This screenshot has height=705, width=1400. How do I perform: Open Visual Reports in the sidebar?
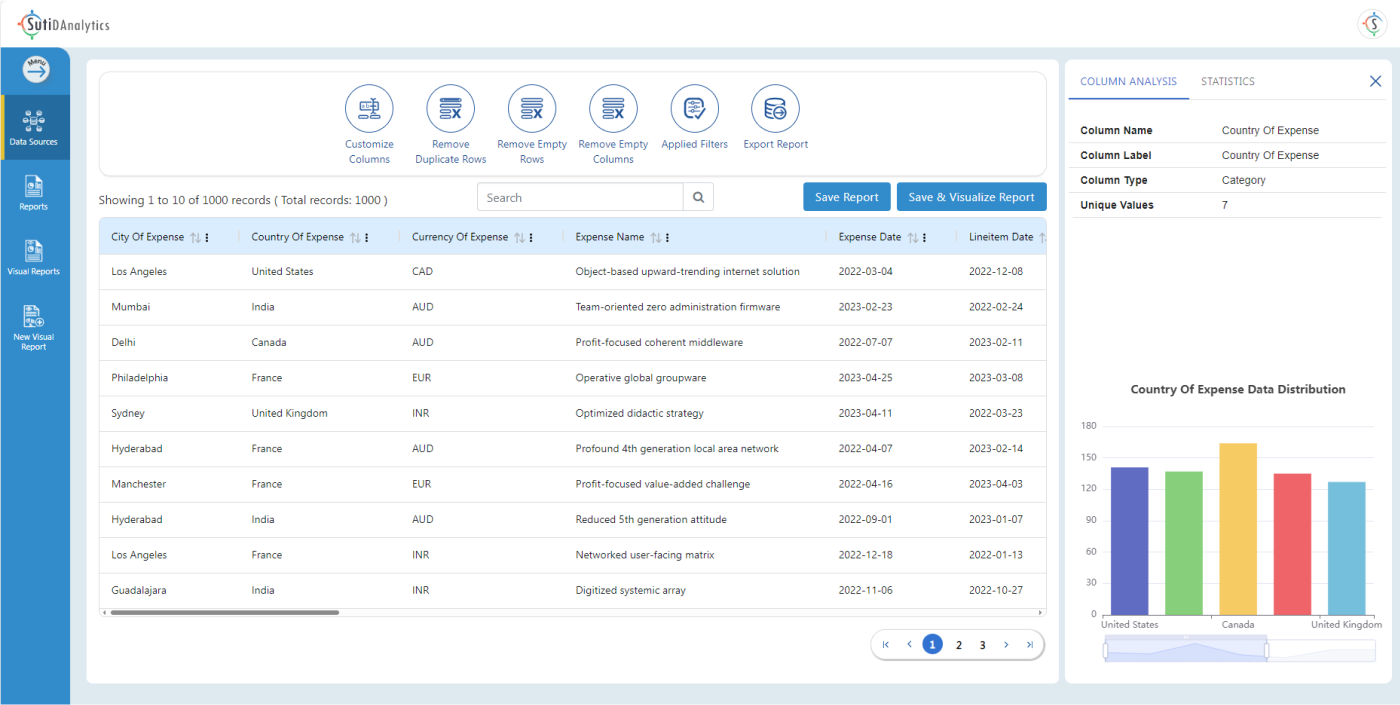34,257
